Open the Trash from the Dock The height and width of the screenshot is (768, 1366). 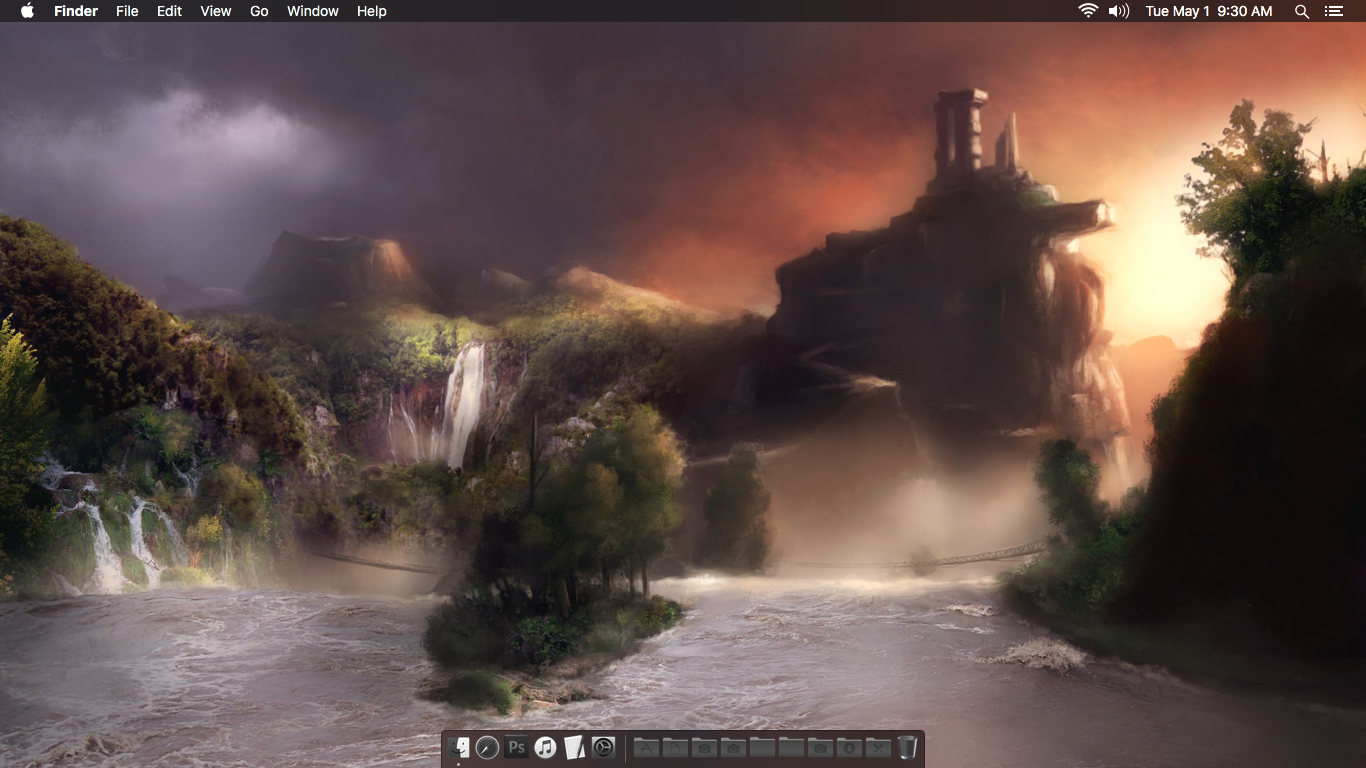click(x=908, y=747)
